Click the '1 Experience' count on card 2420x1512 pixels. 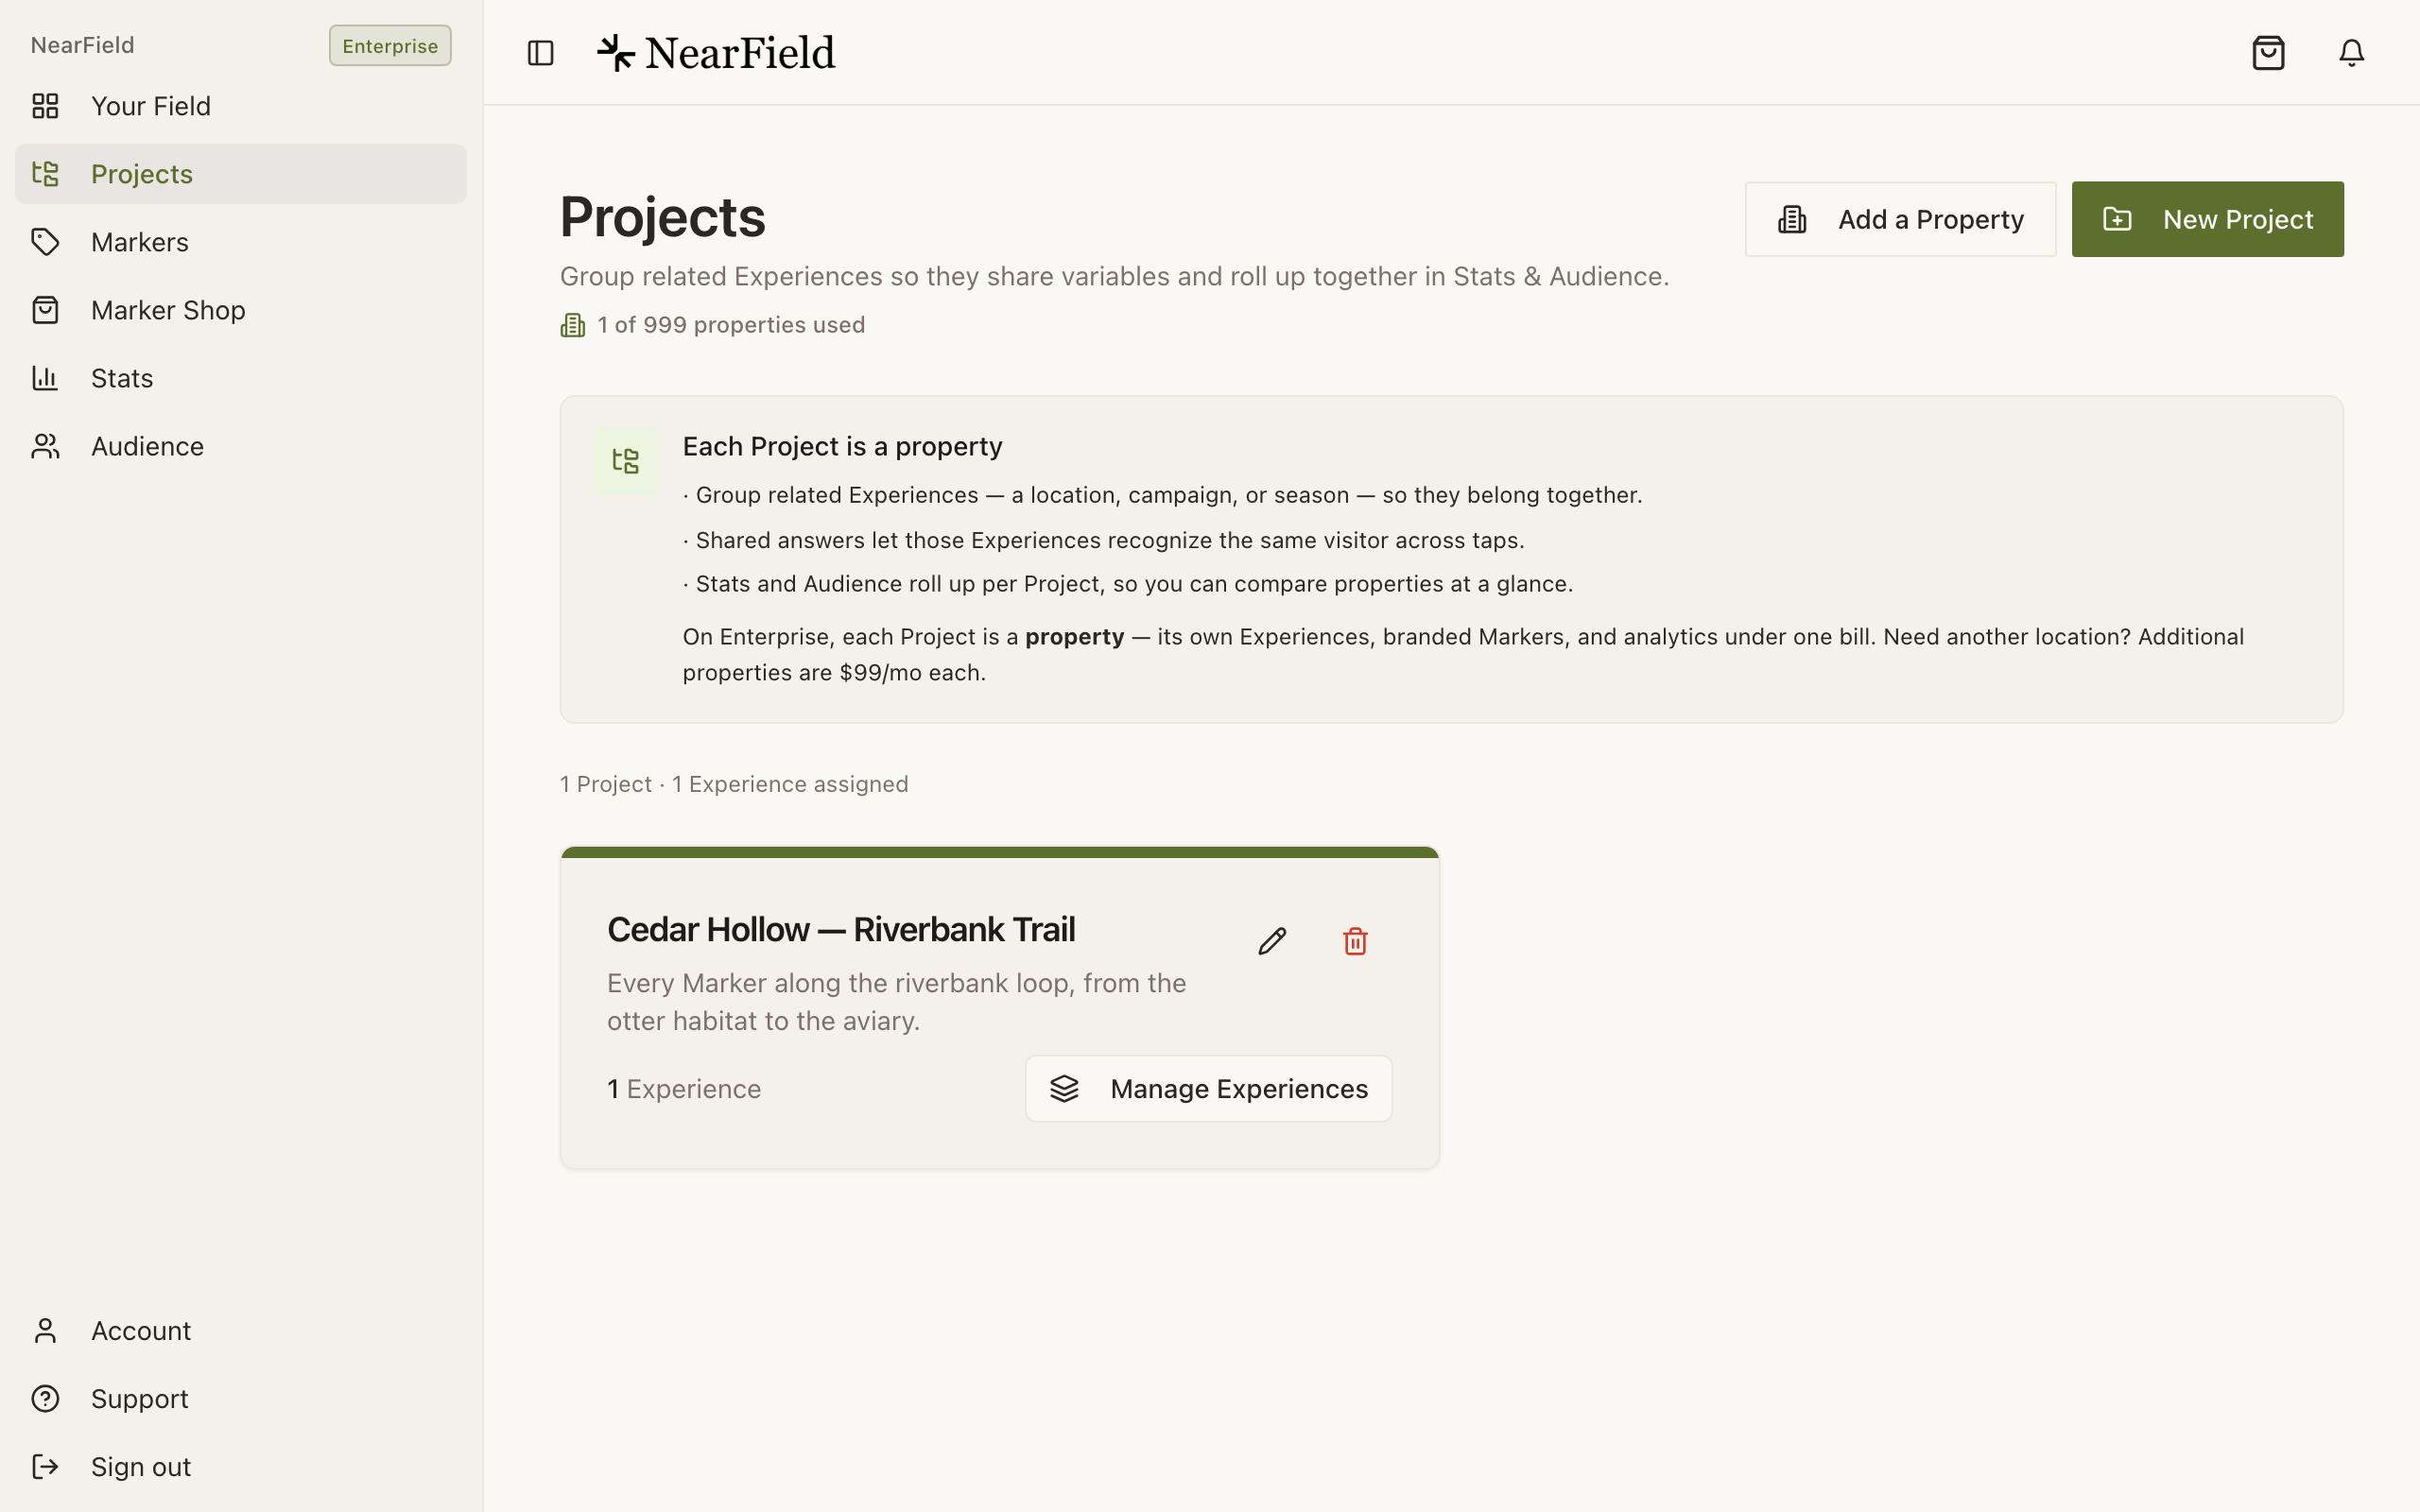684,1088
